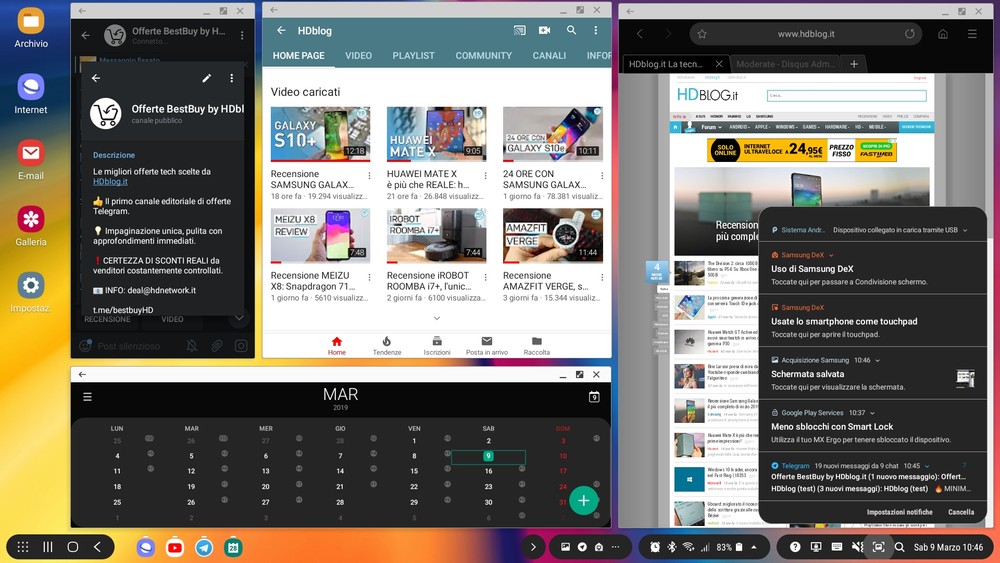The image size is (1000, 563).
Task: Clear notifications with Cancella
Action: point(960,512)
